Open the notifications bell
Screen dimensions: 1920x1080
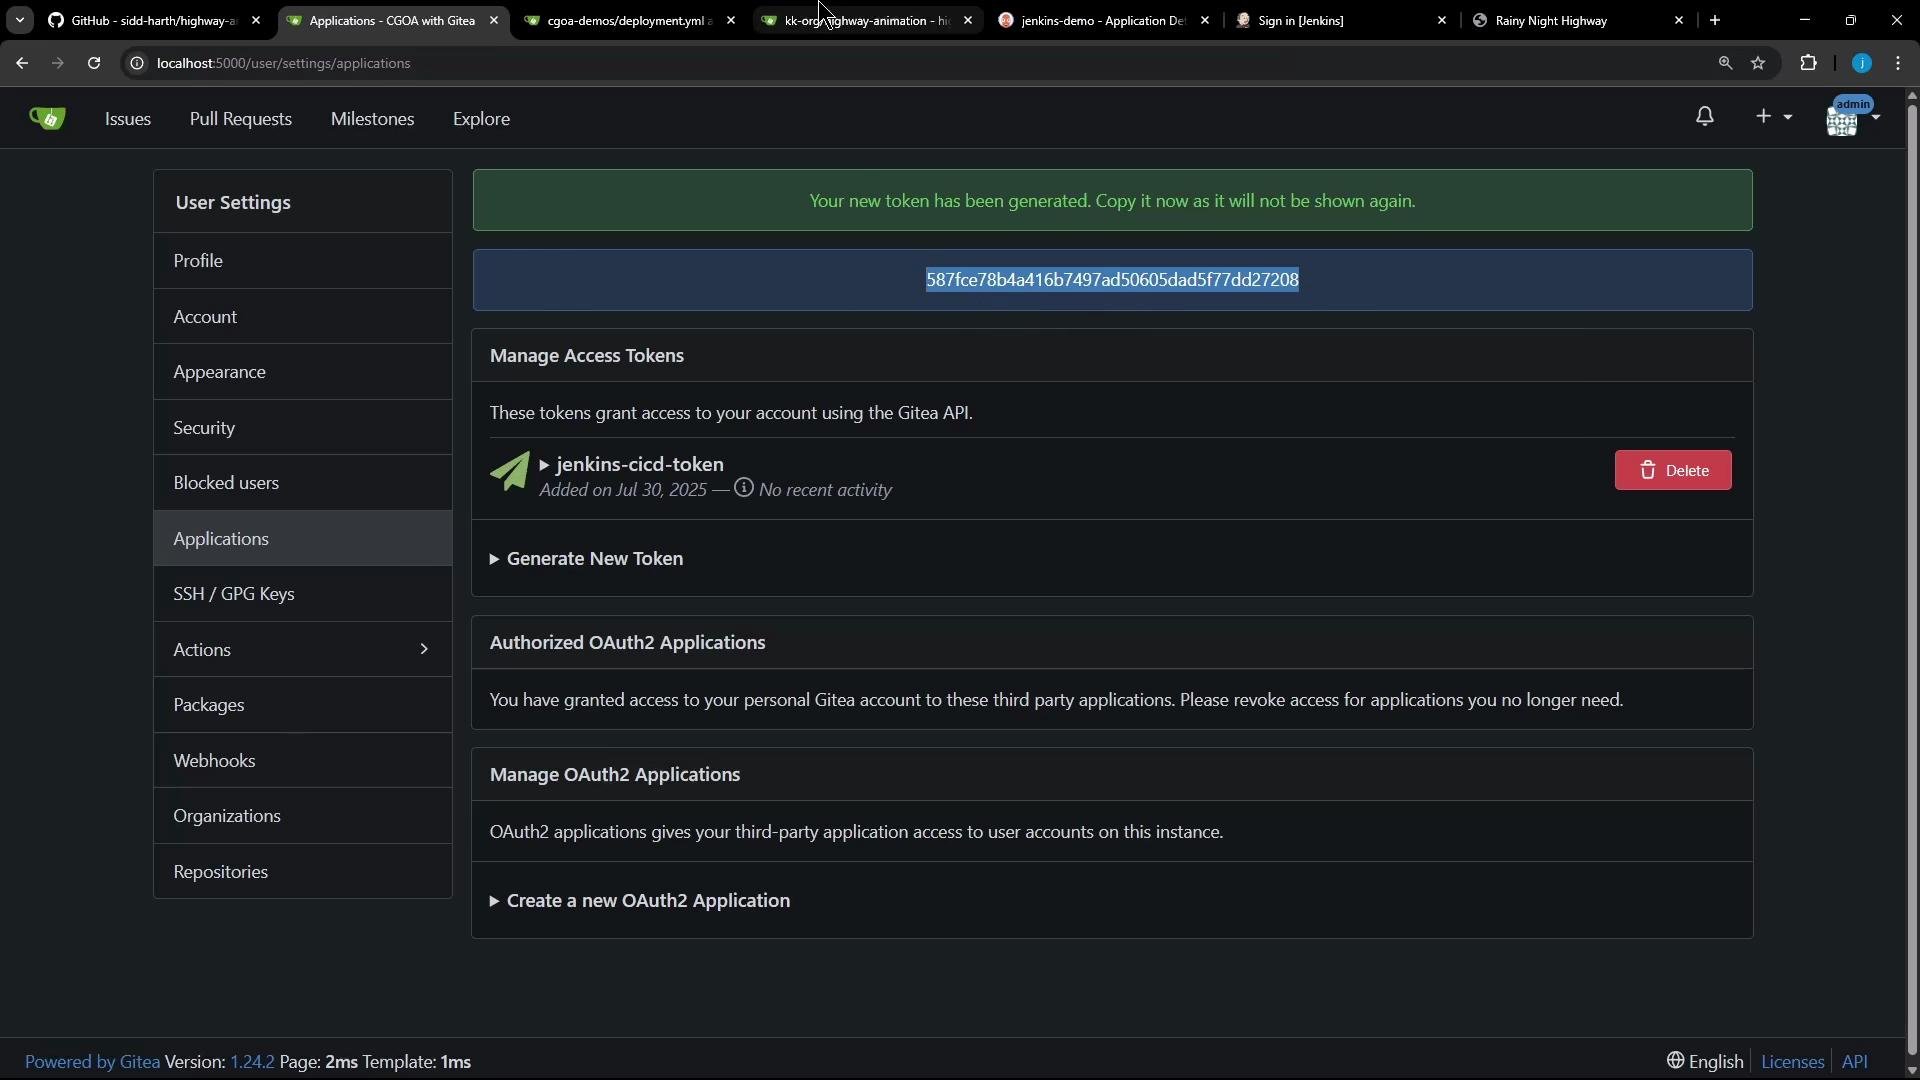(x=1705, y=117)
